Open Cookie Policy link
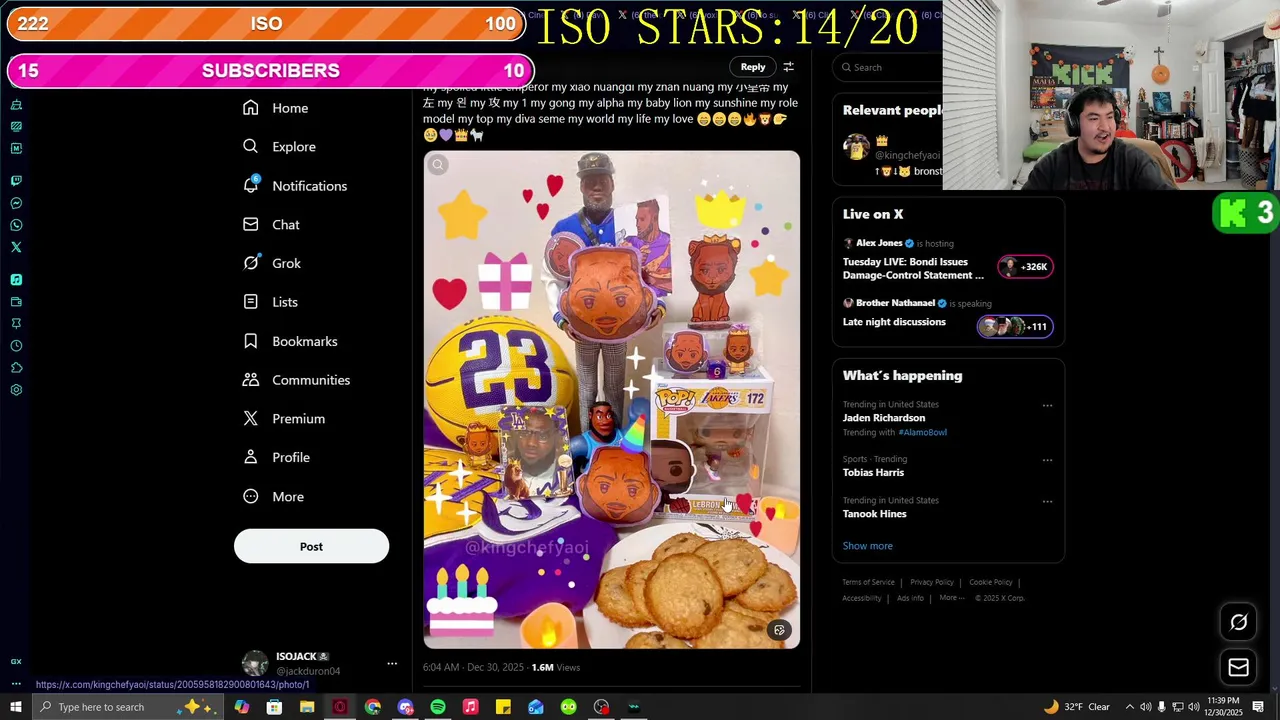The height and width of the screenshot is (720, 1280). pos(991,582)
